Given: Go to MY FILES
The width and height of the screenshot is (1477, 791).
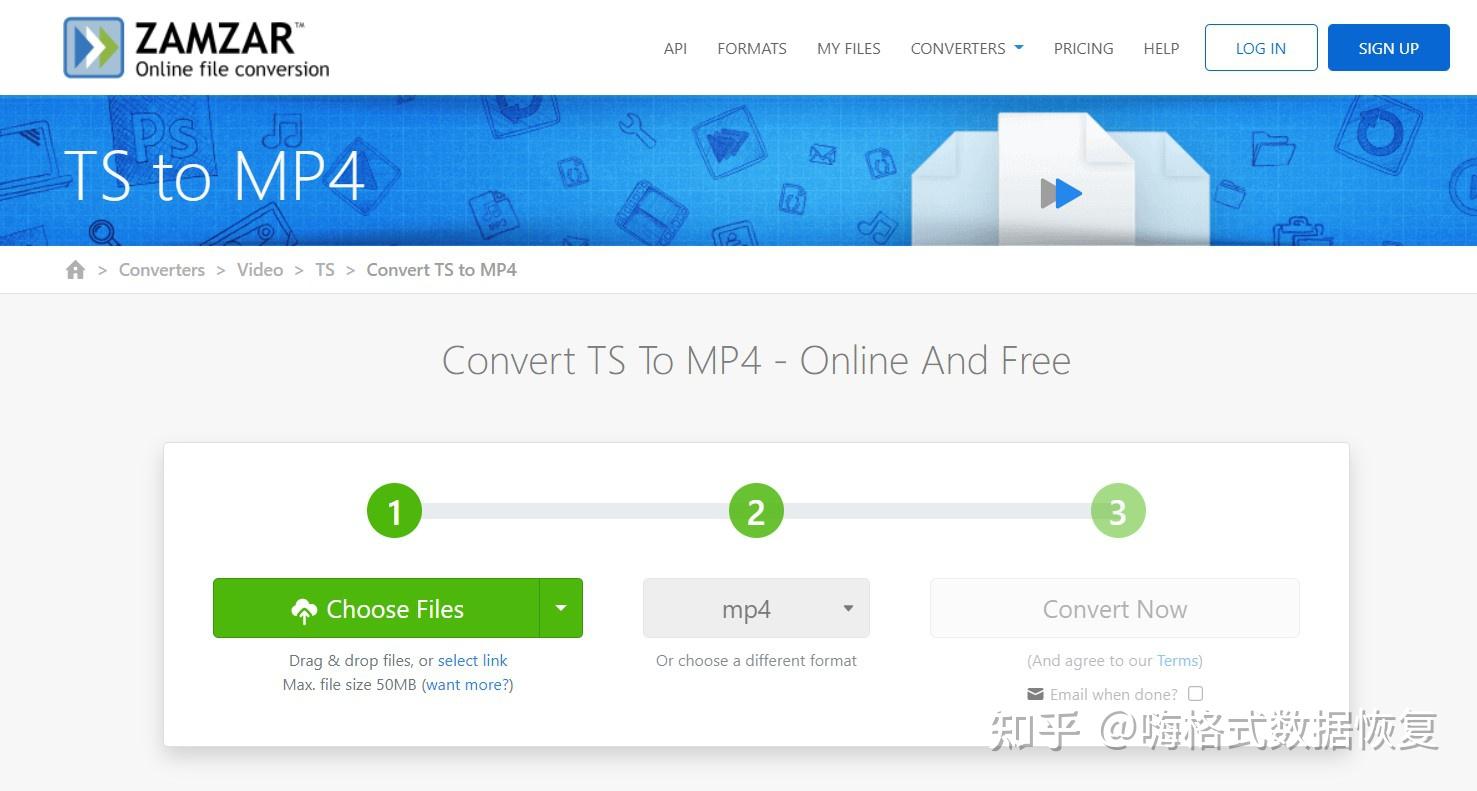Looking at the screenshot, I should [x=848, y=48].
